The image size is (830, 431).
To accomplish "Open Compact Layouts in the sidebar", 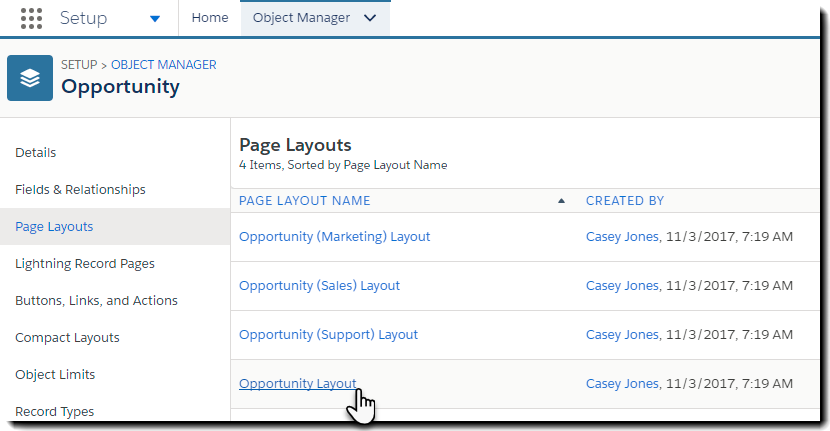I will coord(67,338).
